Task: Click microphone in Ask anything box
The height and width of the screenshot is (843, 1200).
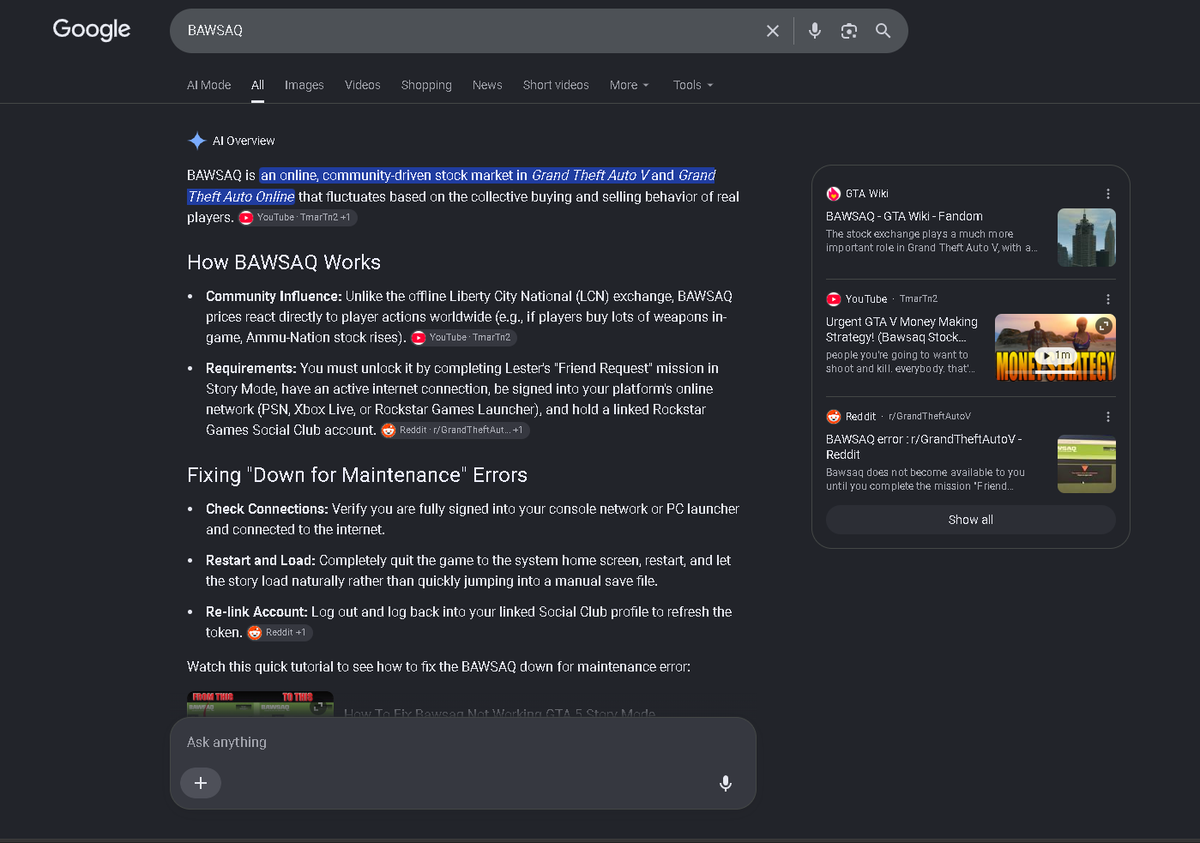Action: click(x=726, y=783)
